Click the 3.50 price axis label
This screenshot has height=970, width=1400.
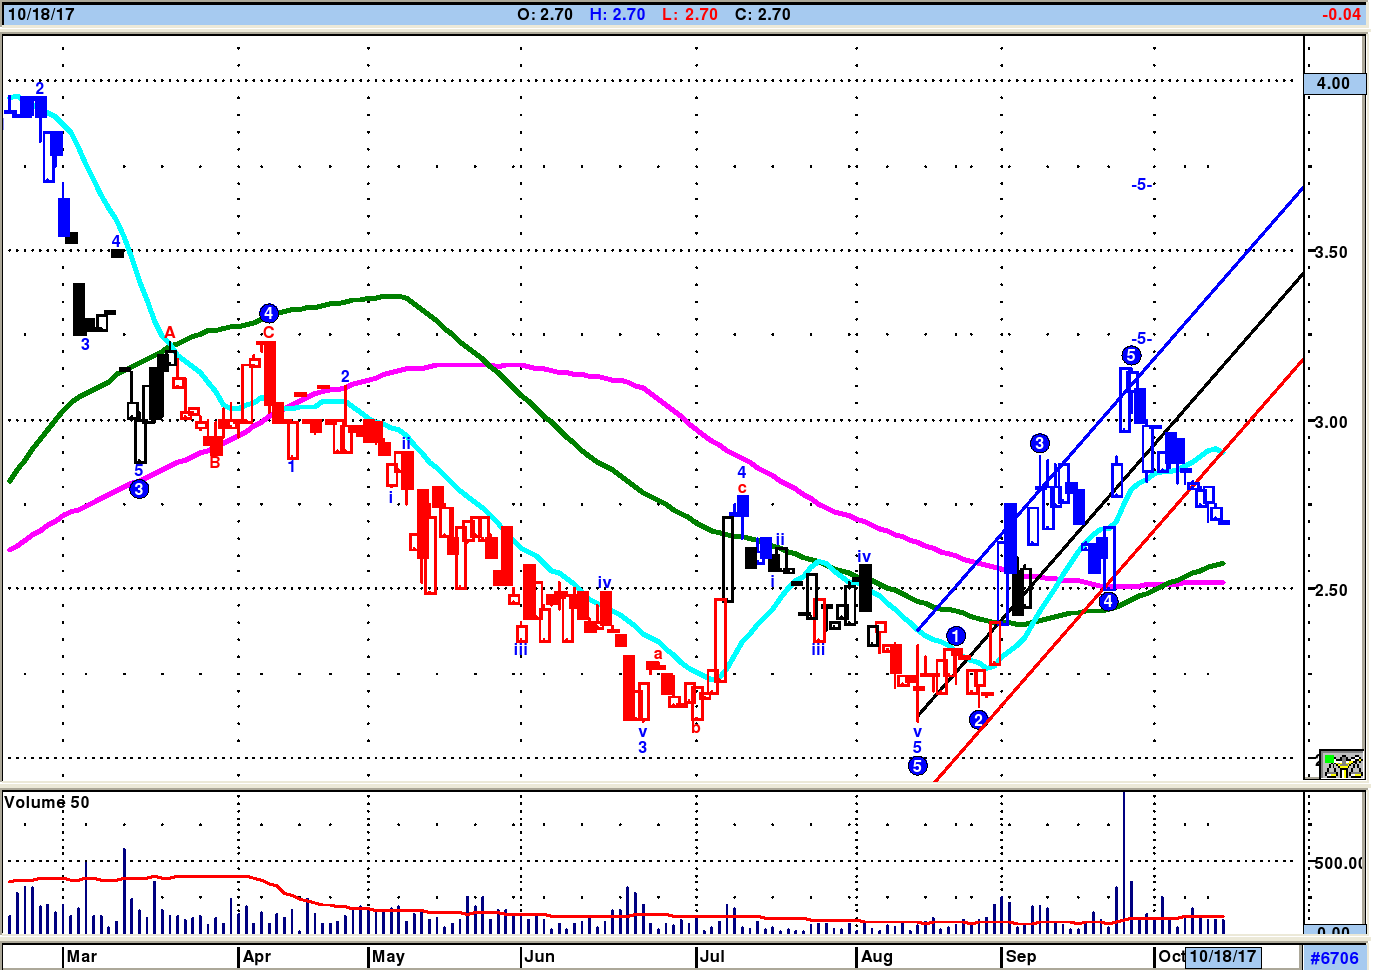(x=1331, y=252)
